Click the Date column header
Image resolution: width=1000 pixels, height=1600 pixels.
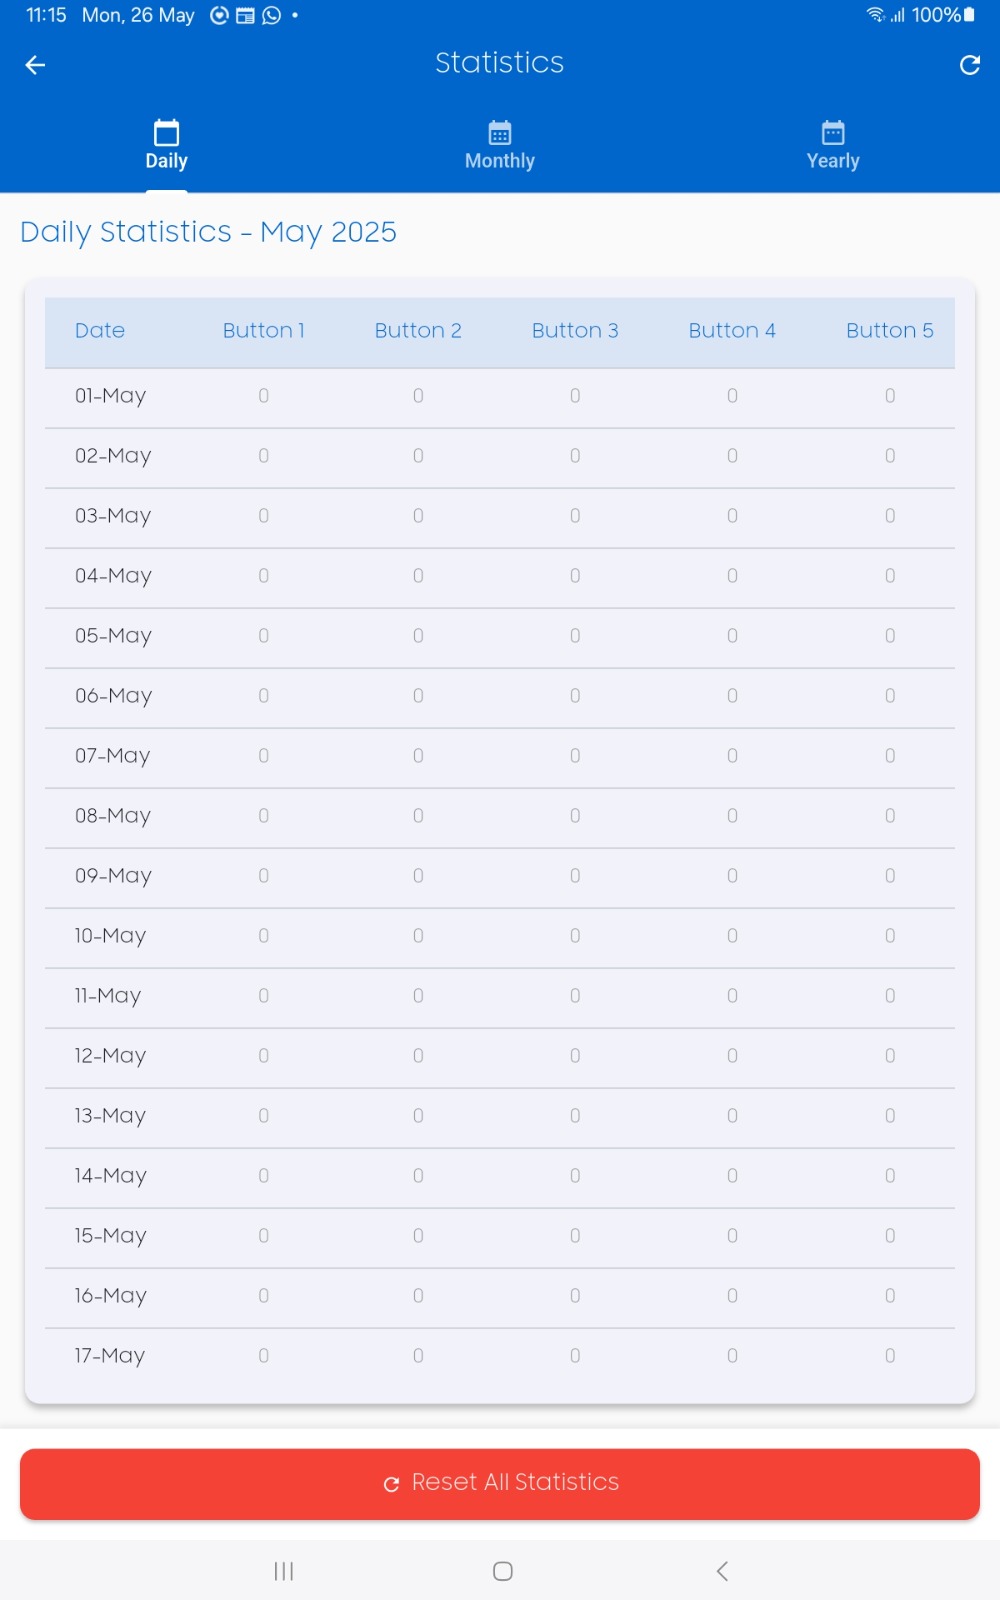[100, 331]
